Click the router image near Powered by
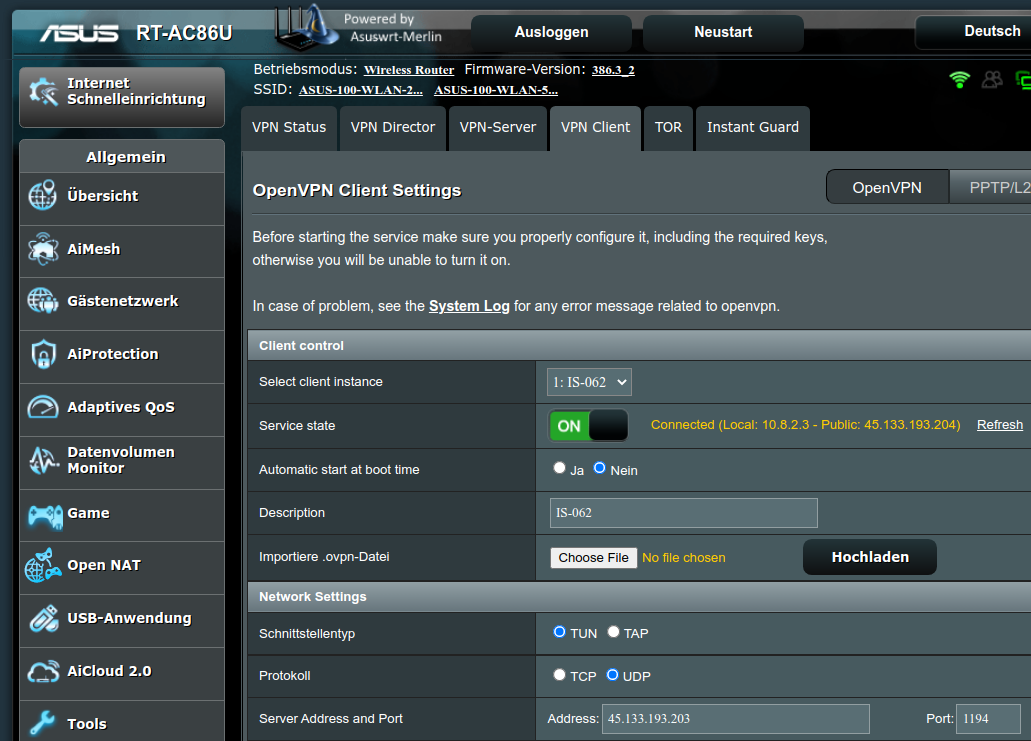The height and width of the screenshot is (741, 1031). tap(306, 28)
